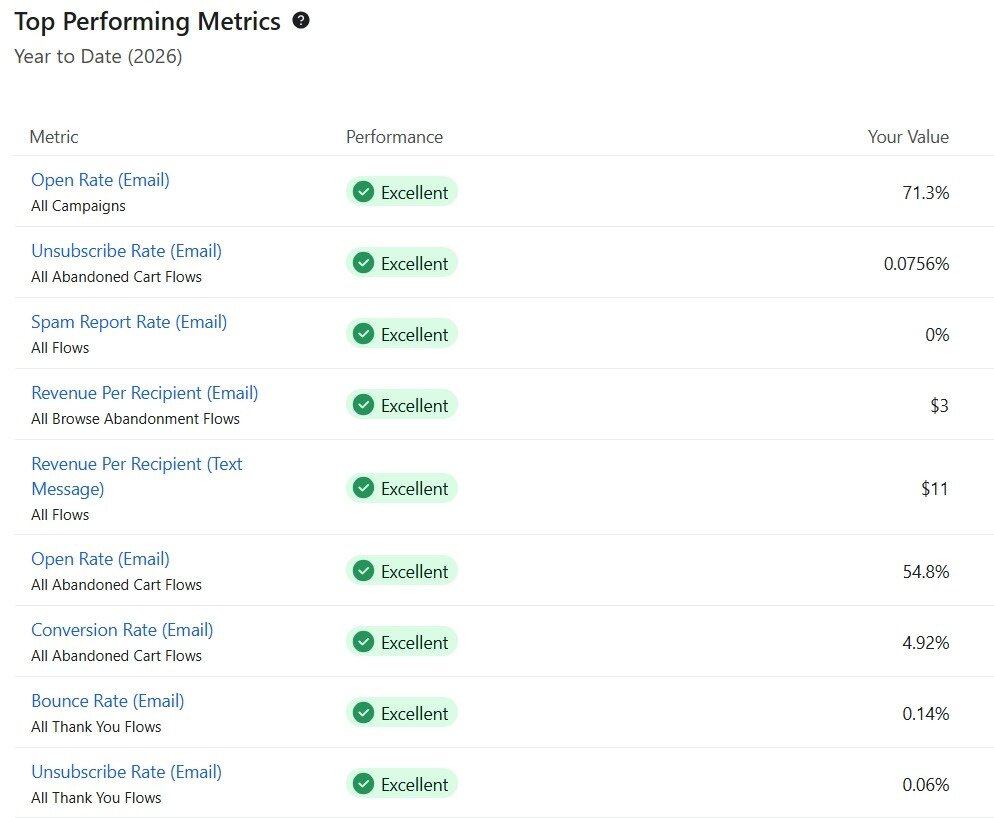The height and width of the screenshot is (818, 994).
Task: Open Open Rate (Email) for All Campaigns
Action: (x=100, y=180)
